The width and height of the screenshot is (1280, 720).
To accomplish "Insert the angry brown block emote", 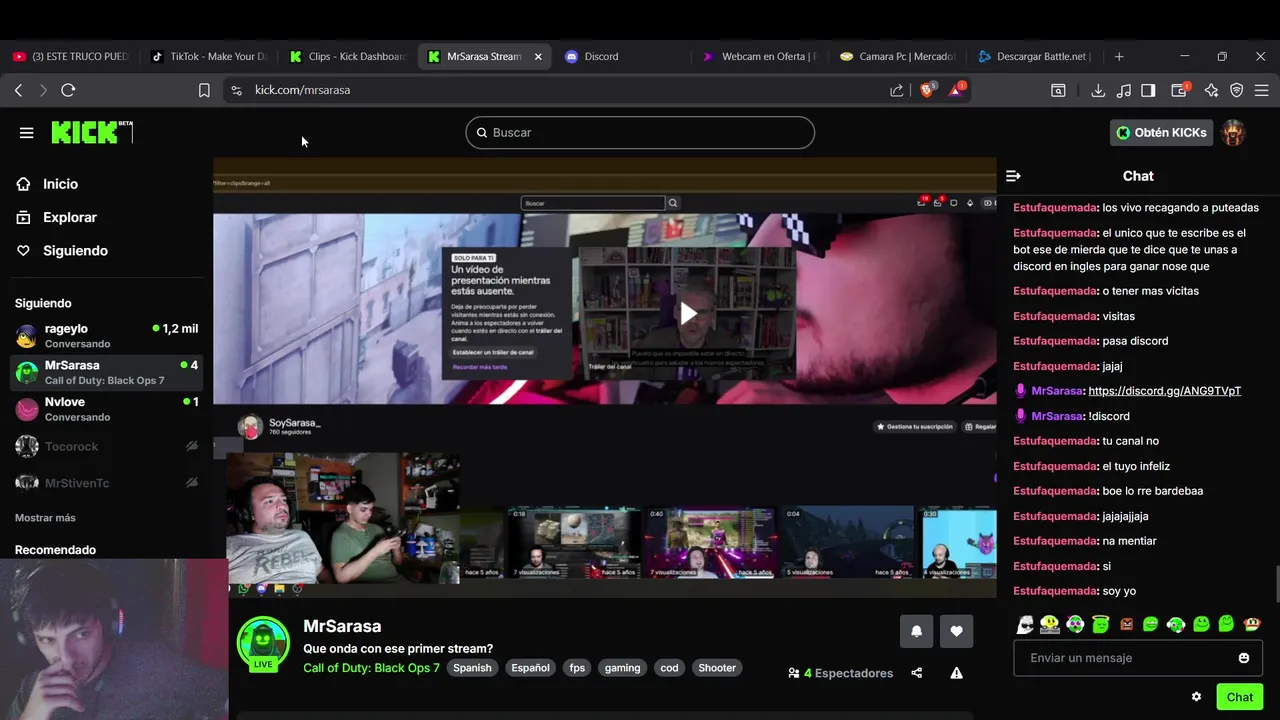I will 1127,625.
